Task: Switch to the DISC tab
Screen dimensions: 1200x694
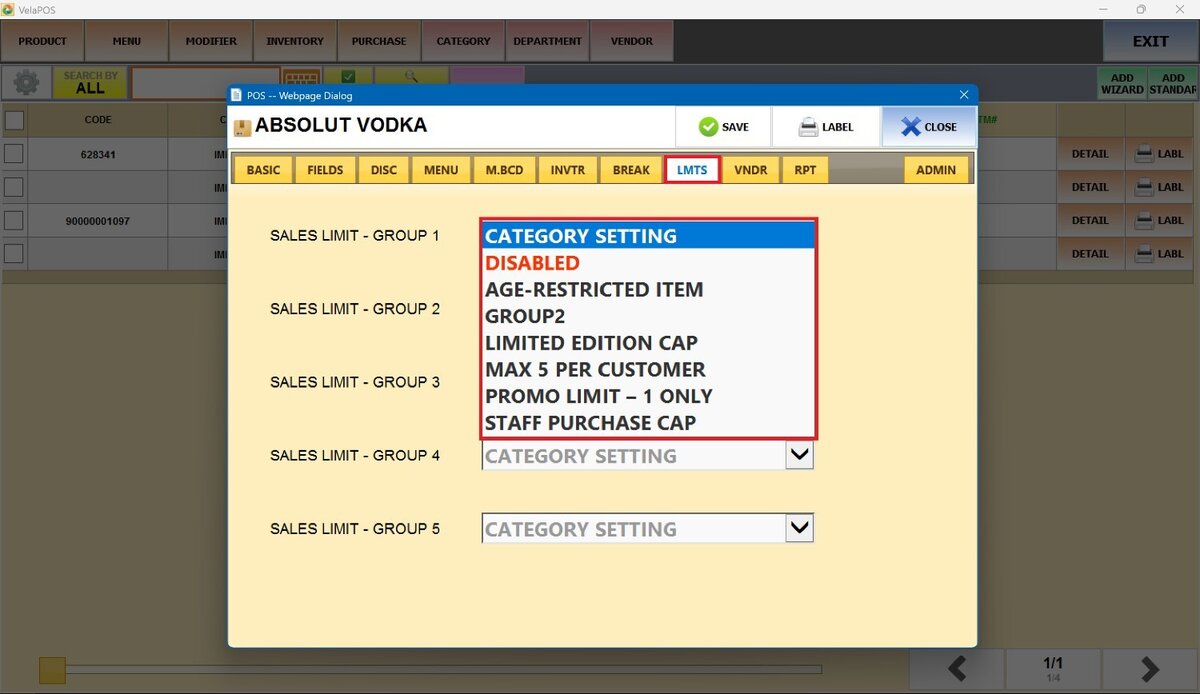Action: pos(384,170)
